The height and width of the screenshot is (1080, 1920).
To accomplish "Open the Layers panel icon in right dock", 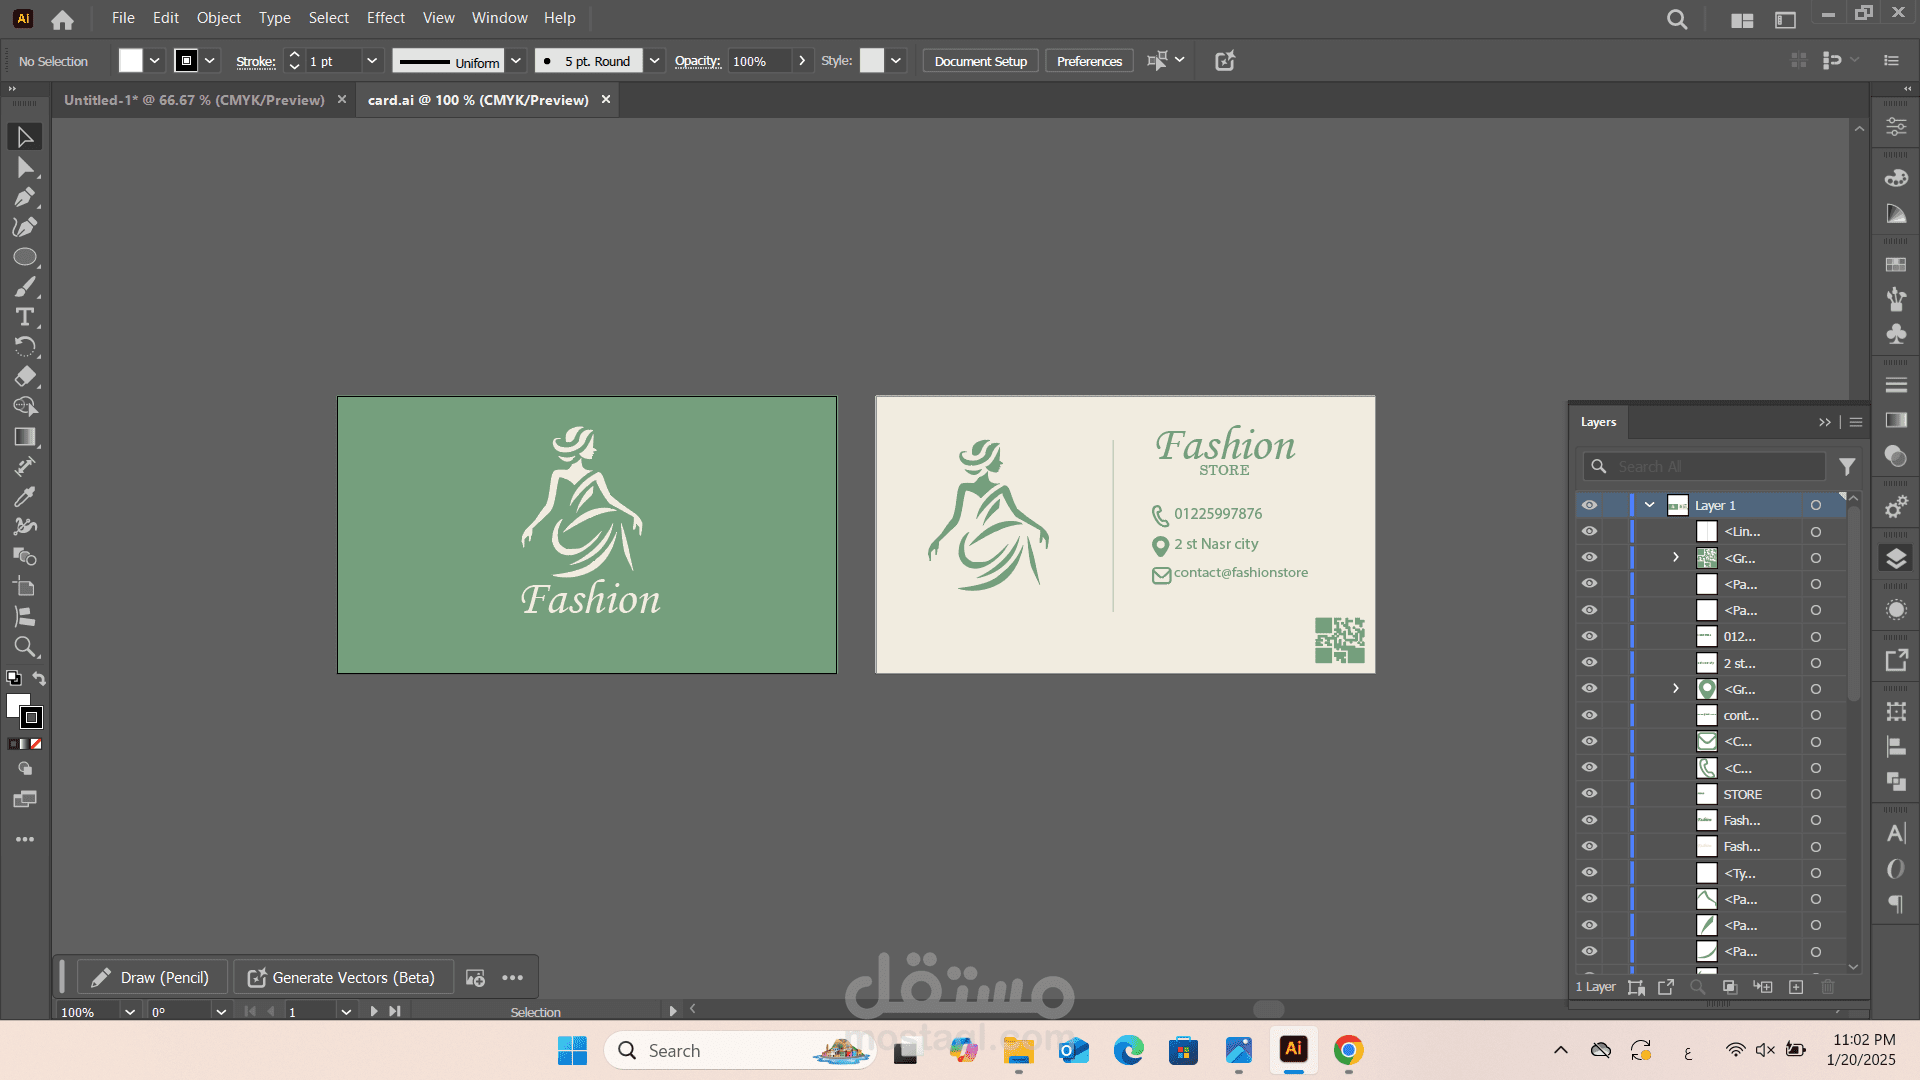I will pyautogui.click(x=1896, y=558).
